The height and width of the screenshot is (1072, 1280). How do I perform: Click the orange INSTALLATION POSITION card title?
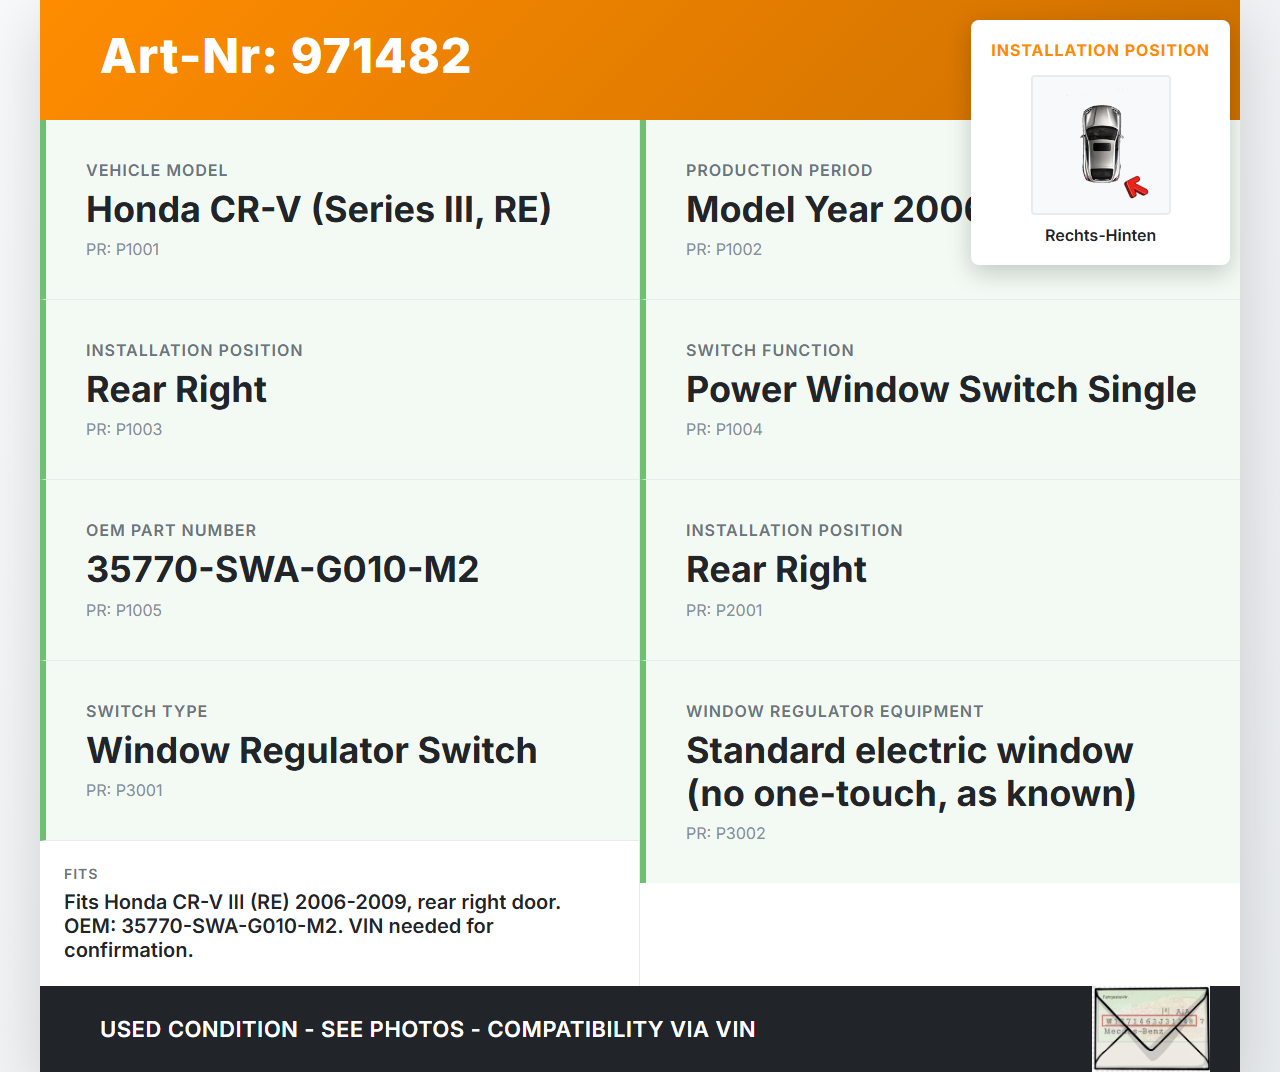pyautogui.click(x=1100, y=50)
